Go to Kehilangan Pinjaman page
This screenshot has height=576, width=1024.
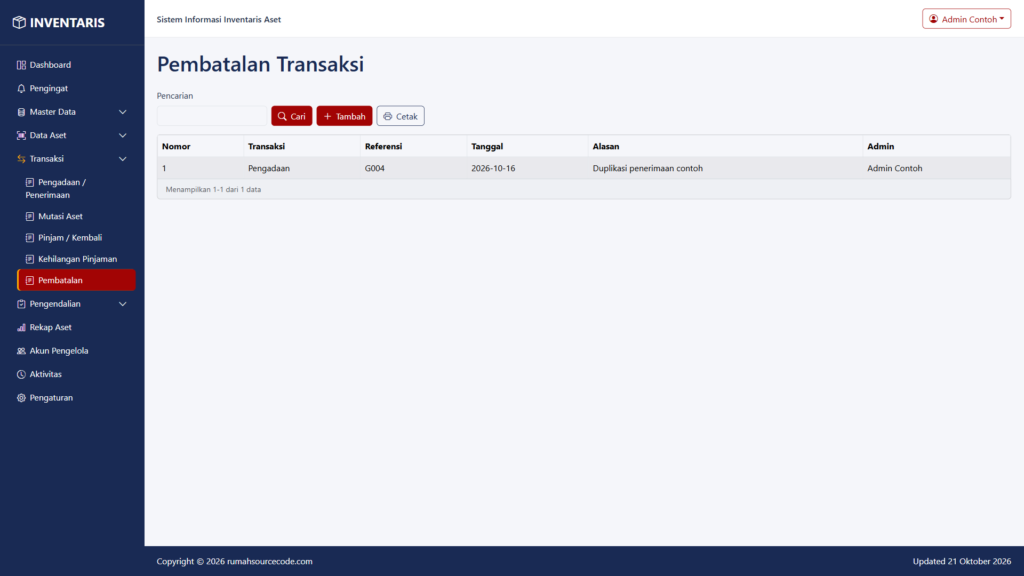(76, 259)
